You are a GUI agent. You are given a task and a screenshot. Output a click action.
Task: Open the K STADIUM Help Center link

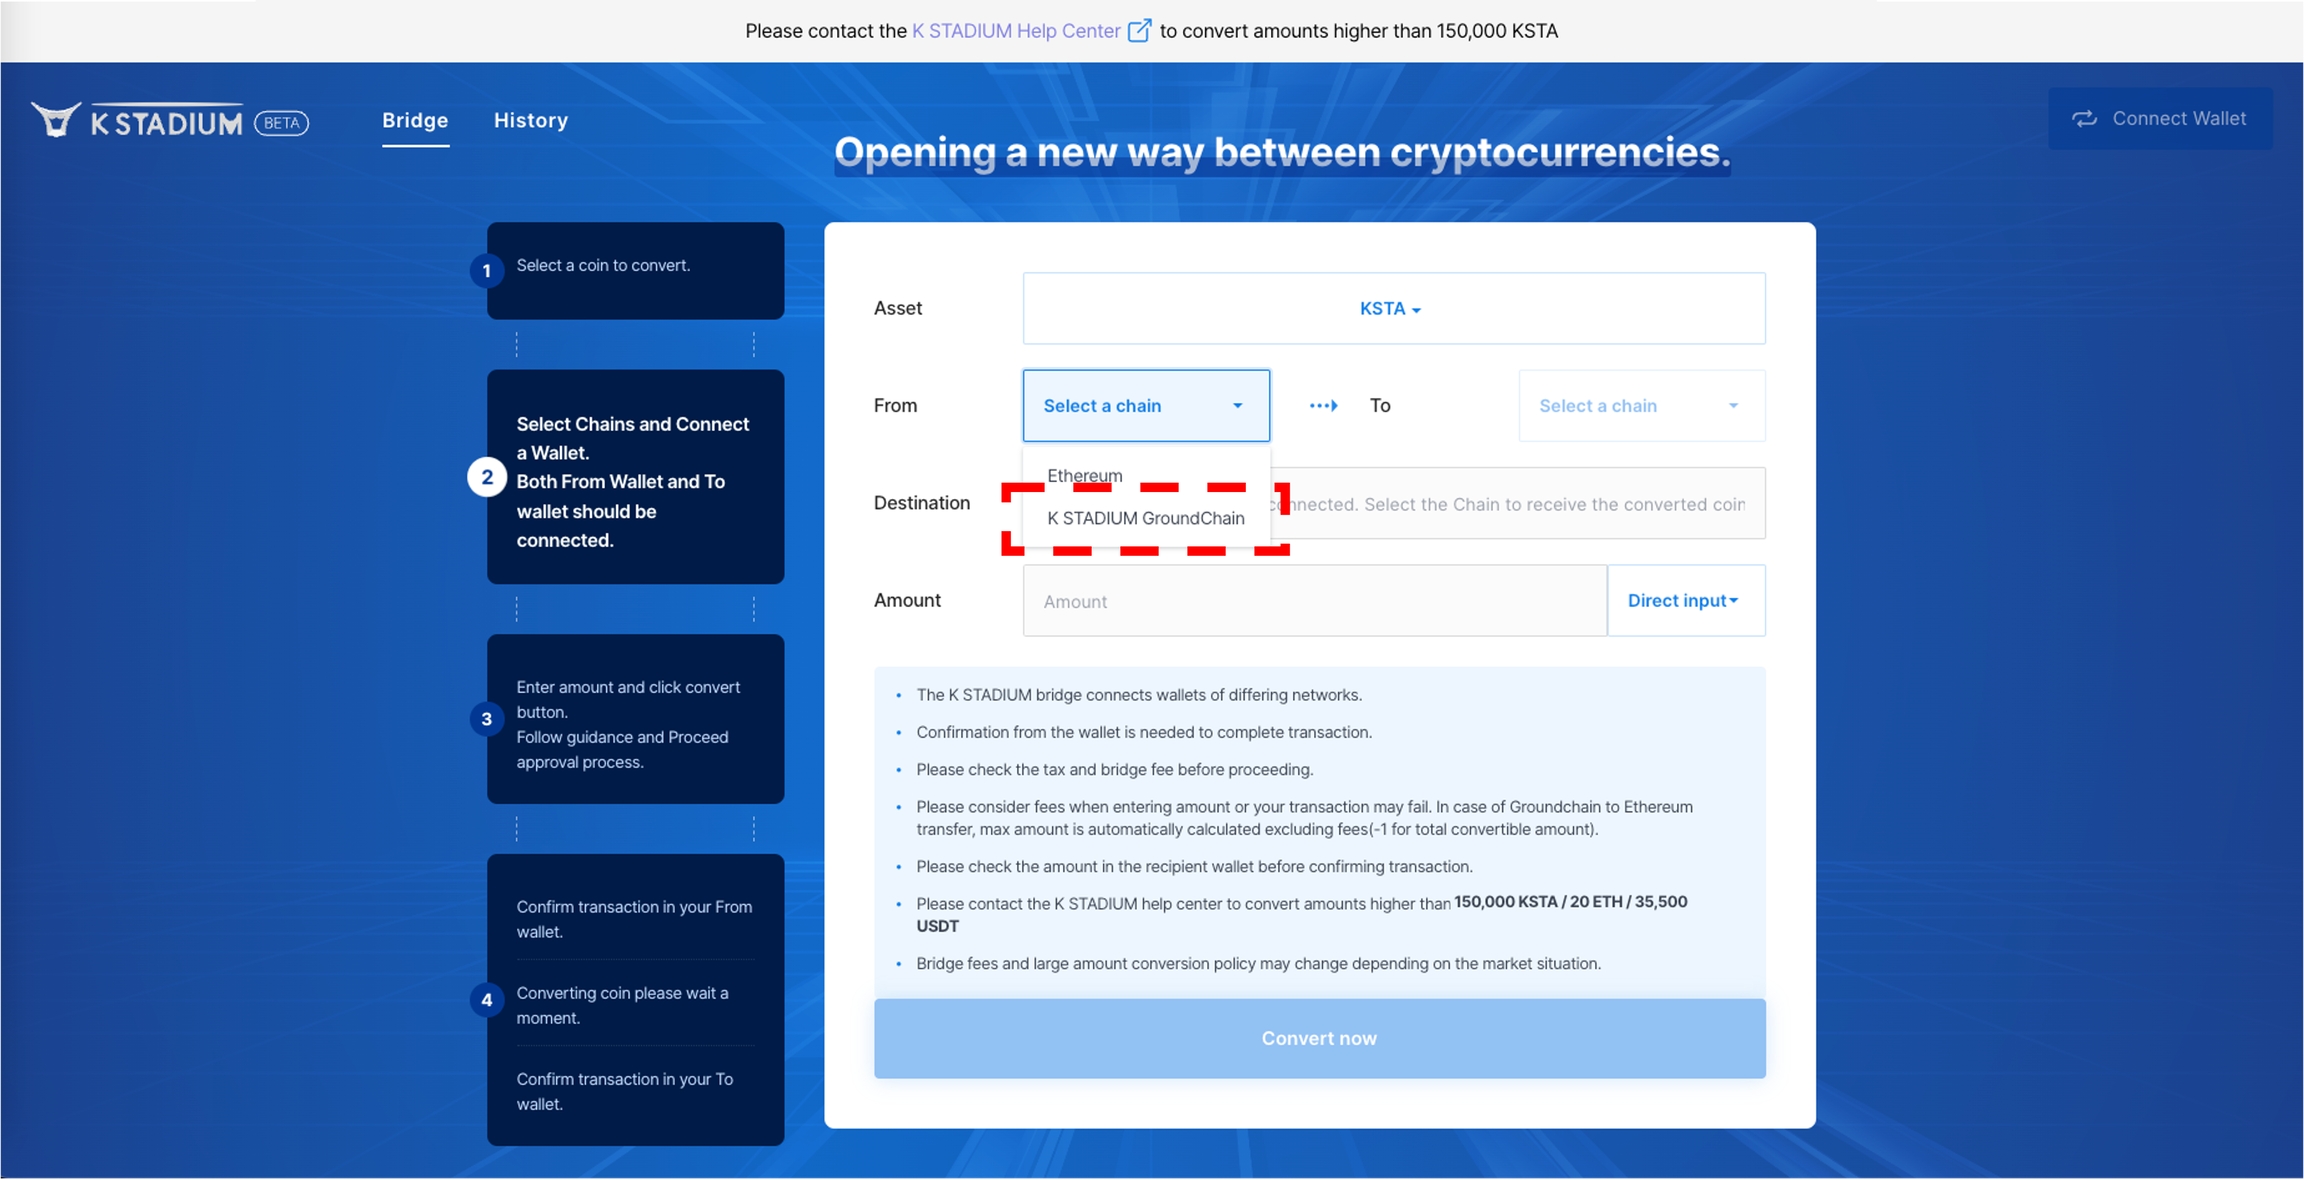tap(1016, 31)
